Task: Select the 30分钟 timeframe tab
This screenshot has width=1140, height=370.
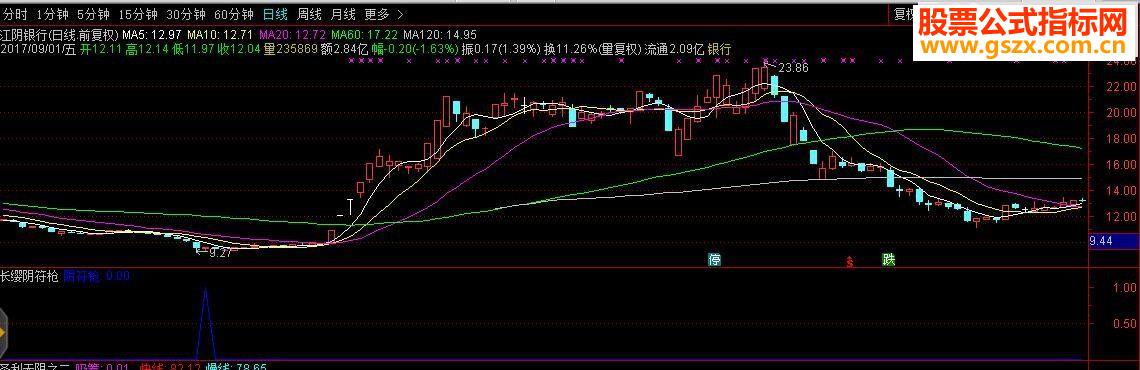Action: [185, 14]
